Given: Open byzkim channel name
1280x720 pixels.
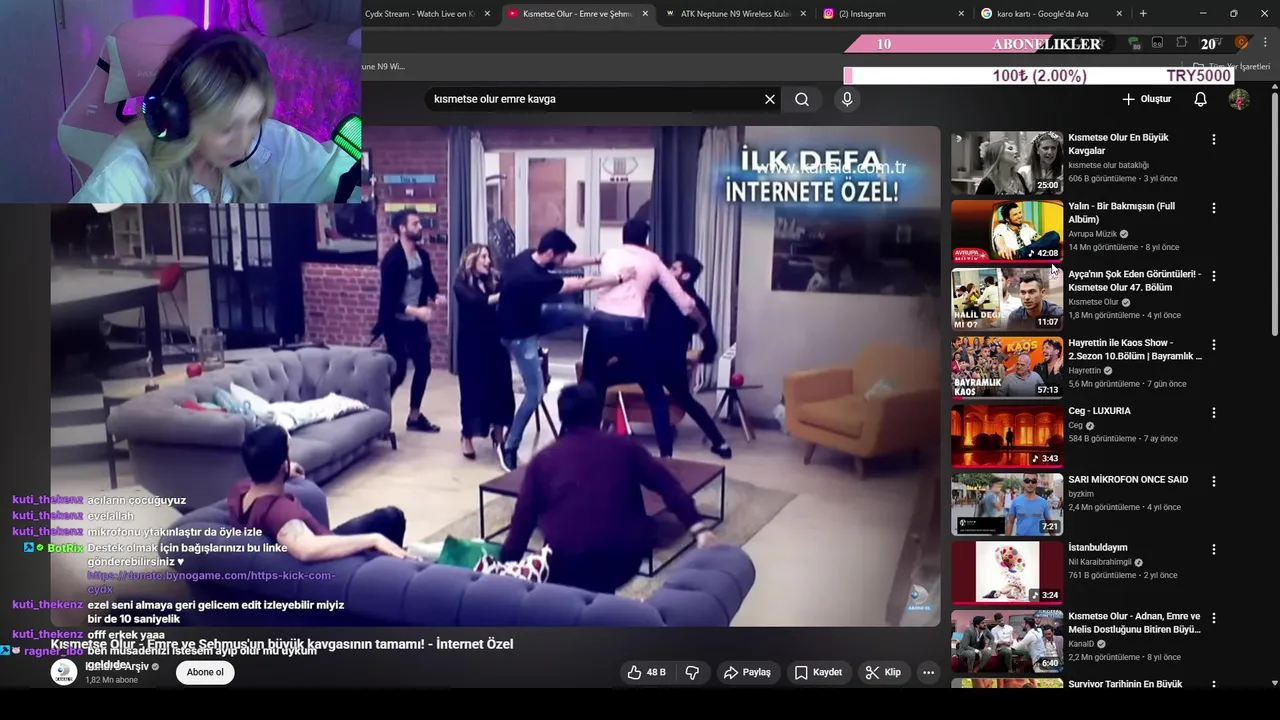Looking at the screenshot, I should [x=1081, y=493].
